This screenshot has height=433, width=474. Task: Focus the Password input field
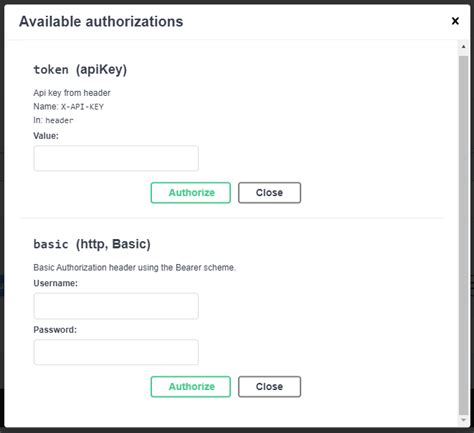[x=116, y=352]
